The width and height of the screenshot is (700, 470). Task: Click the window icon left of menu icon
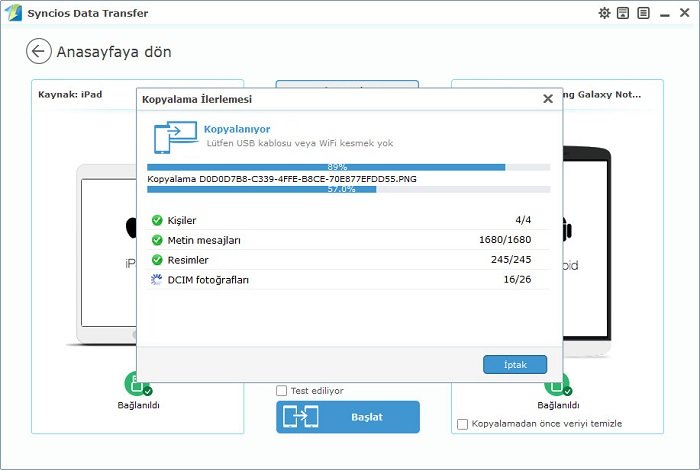click(623, 13)
